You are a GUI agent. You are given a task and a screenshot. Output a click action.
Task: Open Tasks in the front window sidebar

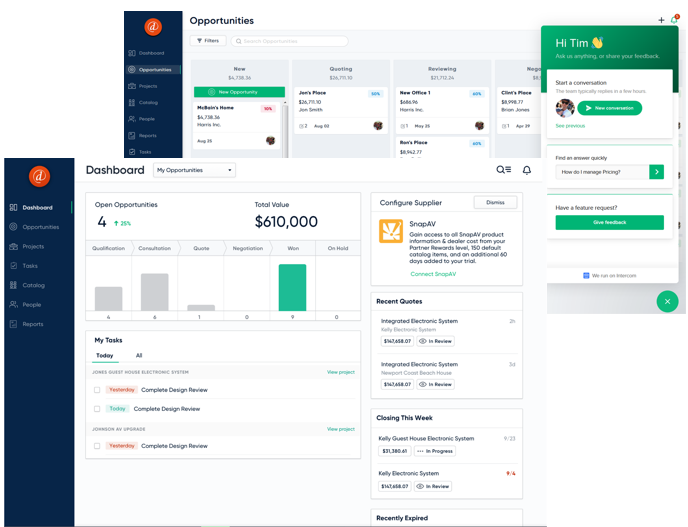[x=24, y=265]
